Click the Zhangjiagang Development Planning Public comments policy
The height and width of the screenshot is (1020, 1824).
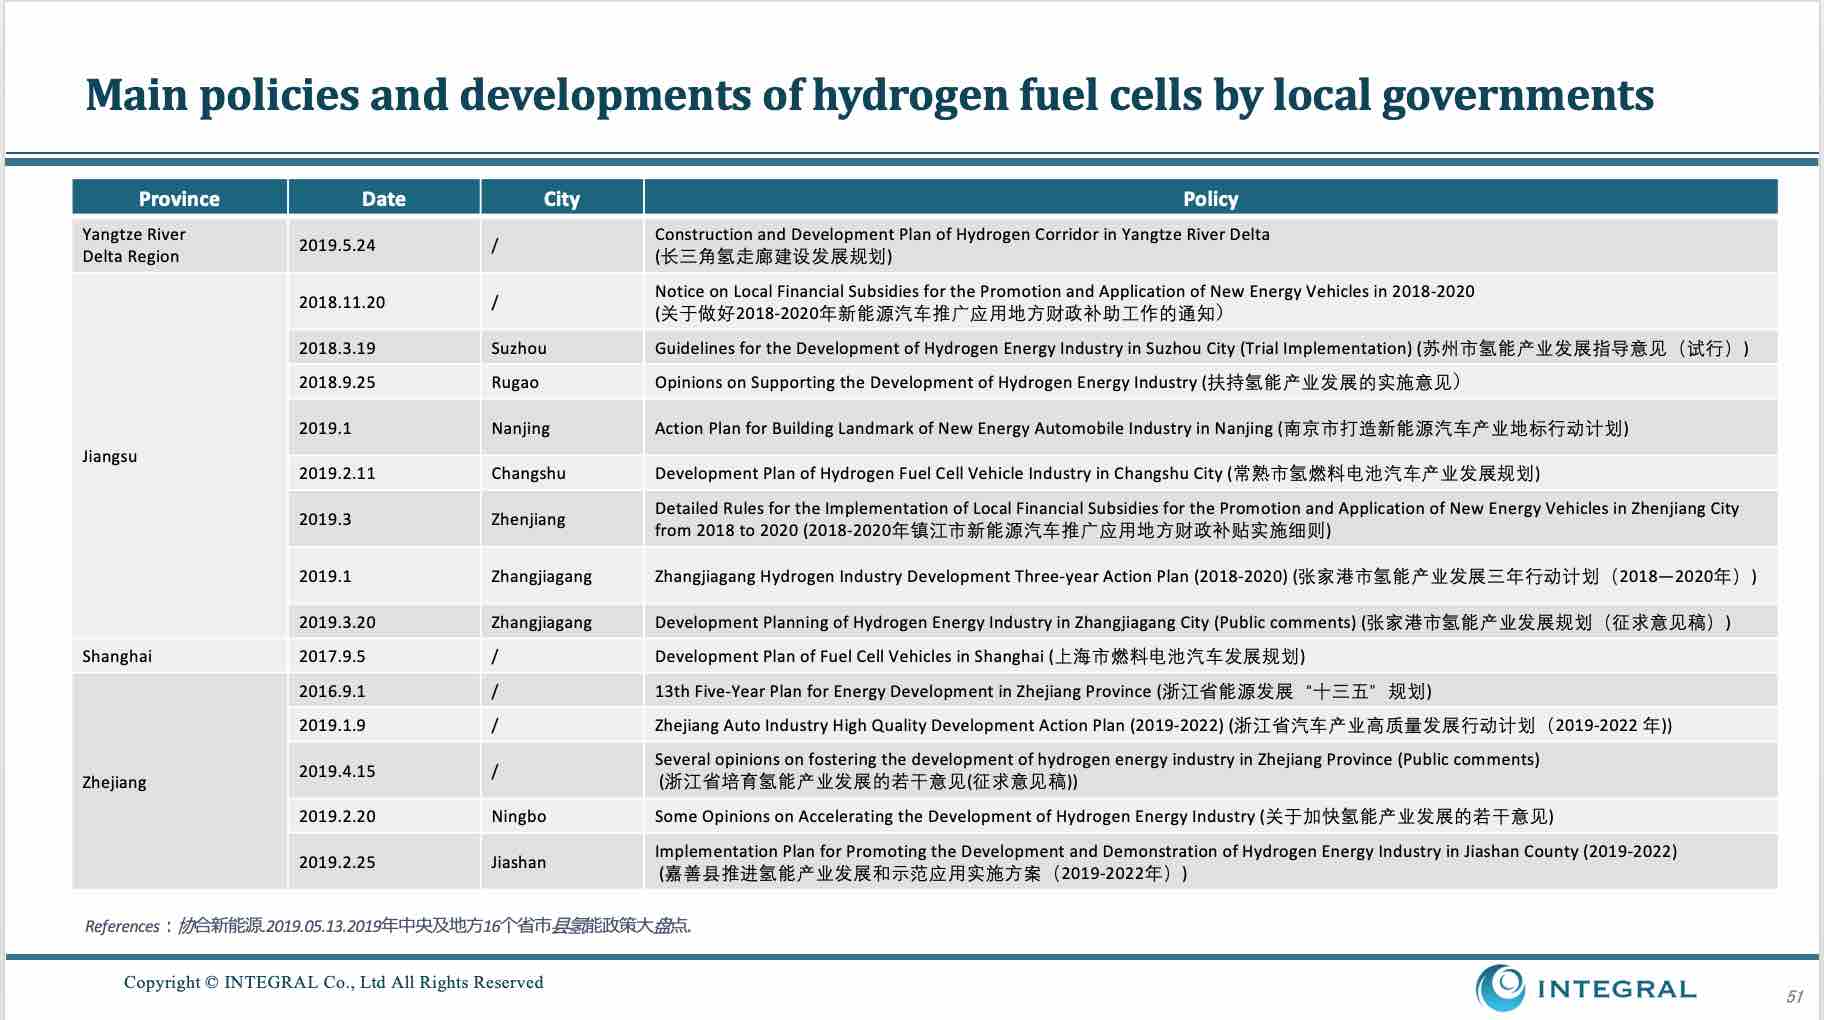pyautogui.click(x=1193, y=622)
